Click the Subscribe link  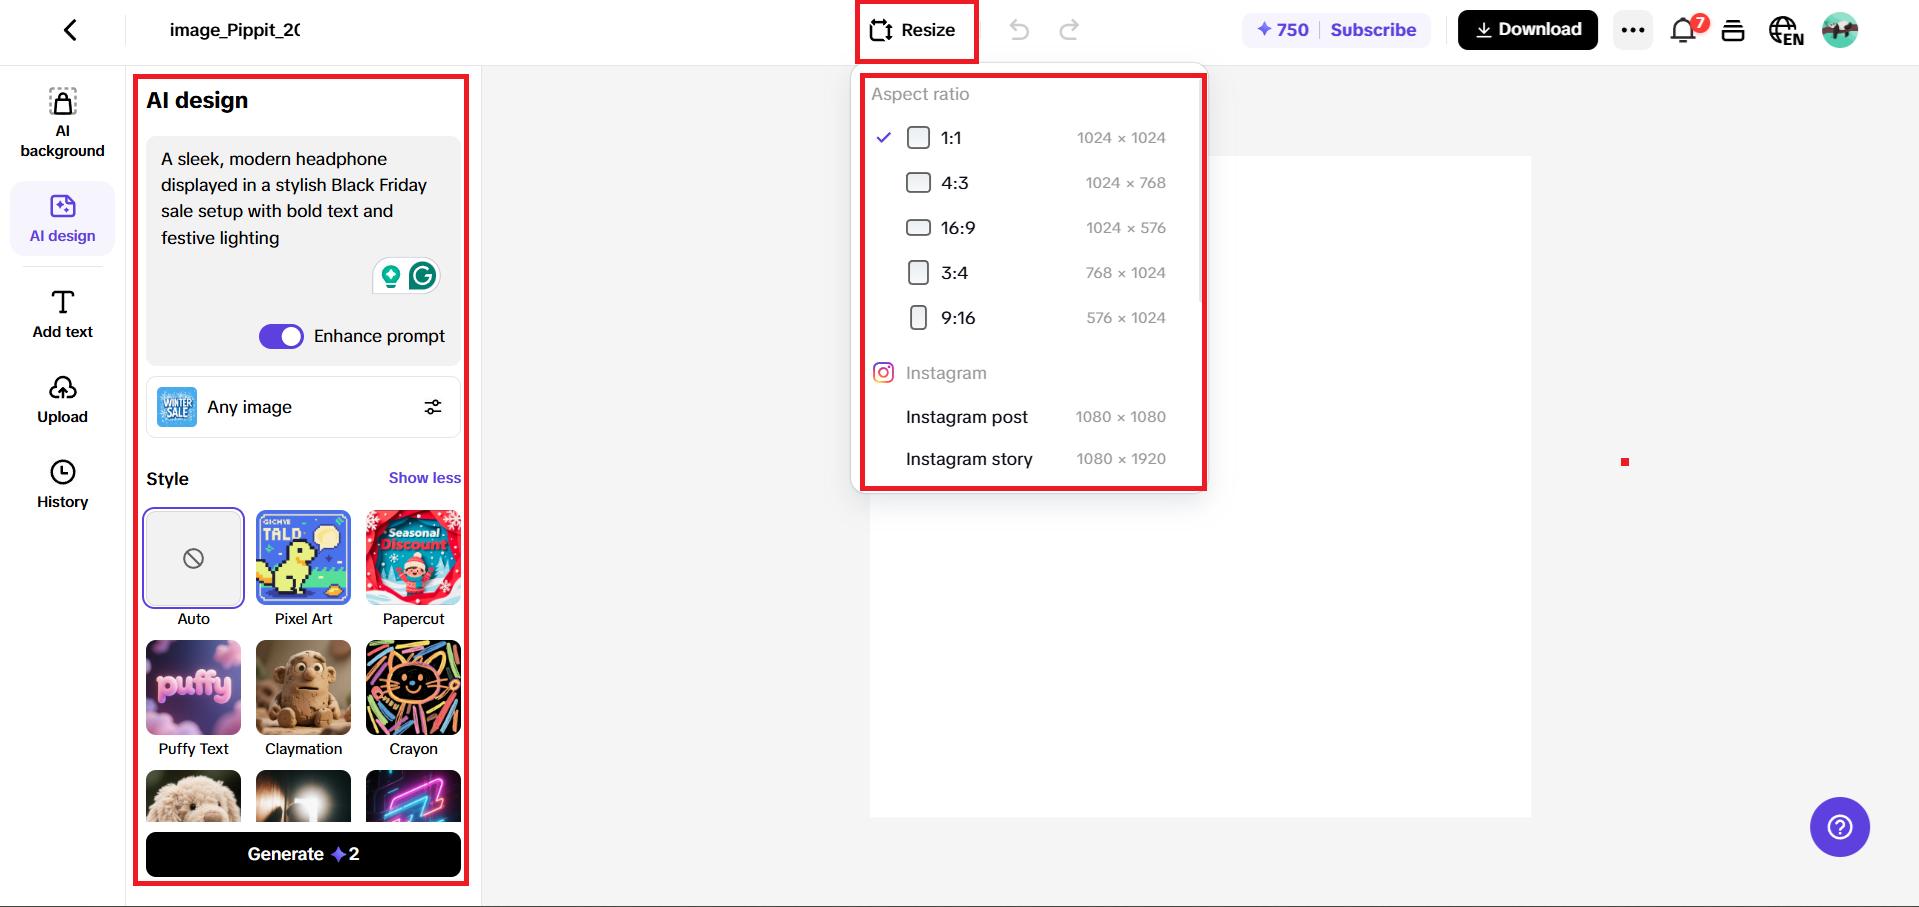point(1373,30)
